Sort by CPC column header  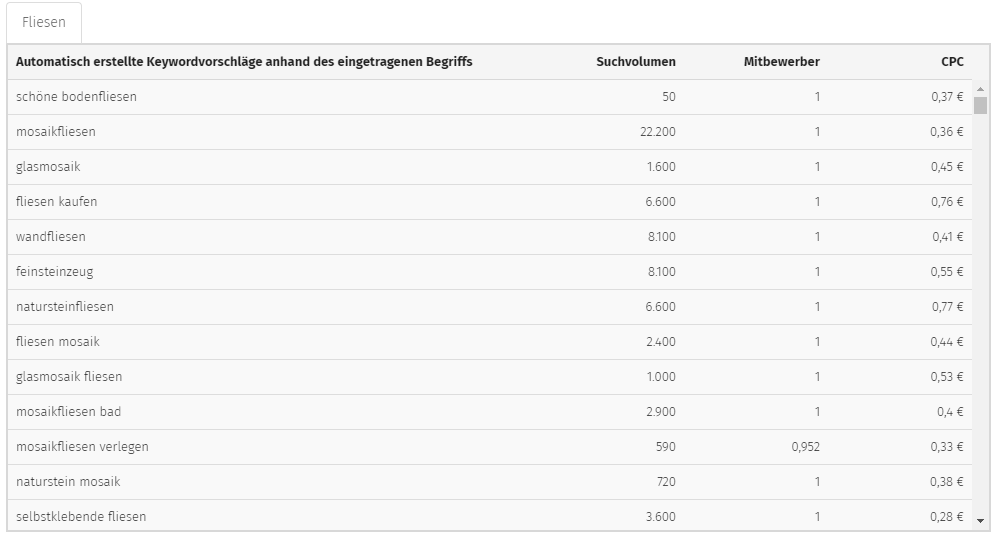tap(952, 62)
